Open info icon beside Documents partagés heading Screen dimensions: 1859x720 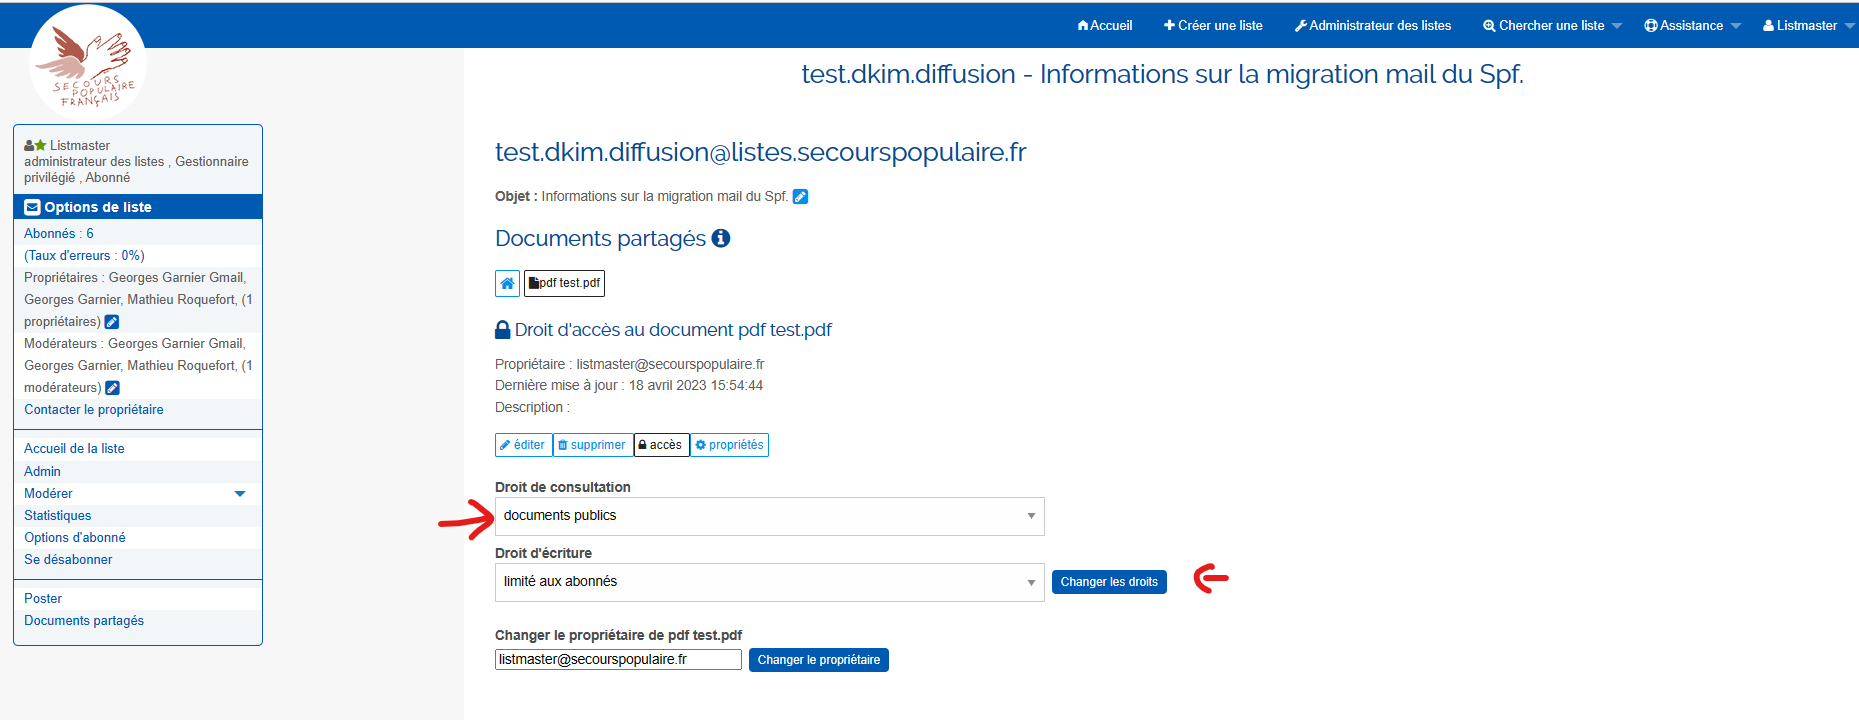point(720,238)
